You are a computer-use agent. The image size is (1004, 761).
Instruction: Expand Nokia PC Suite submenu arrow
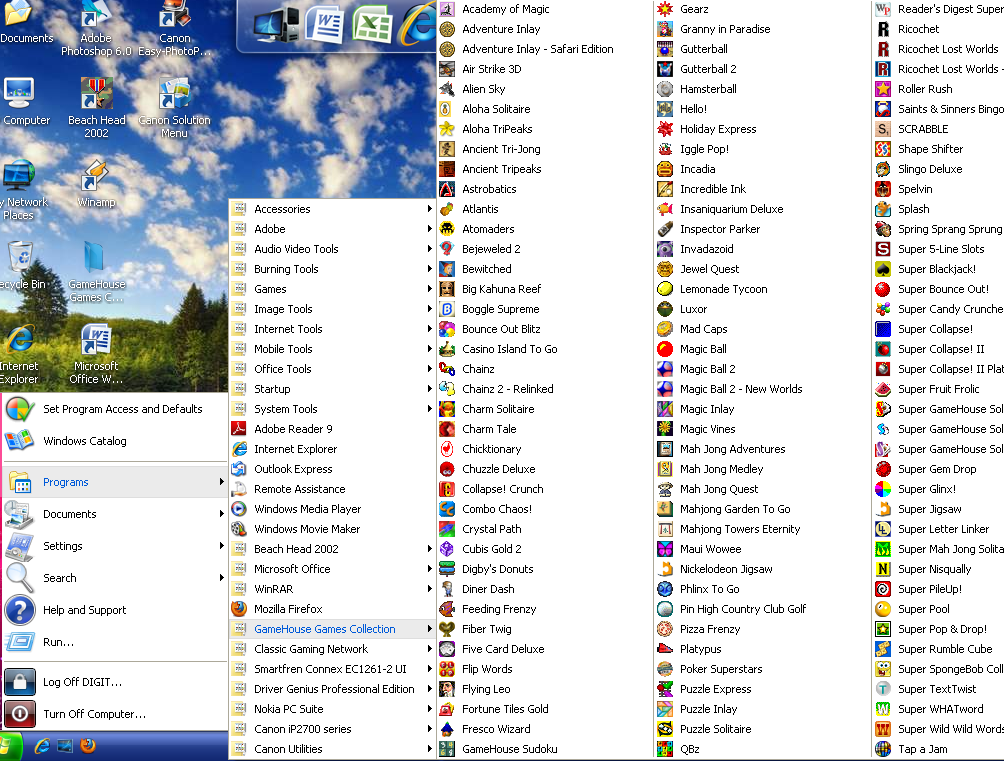(x=429, y=708)
